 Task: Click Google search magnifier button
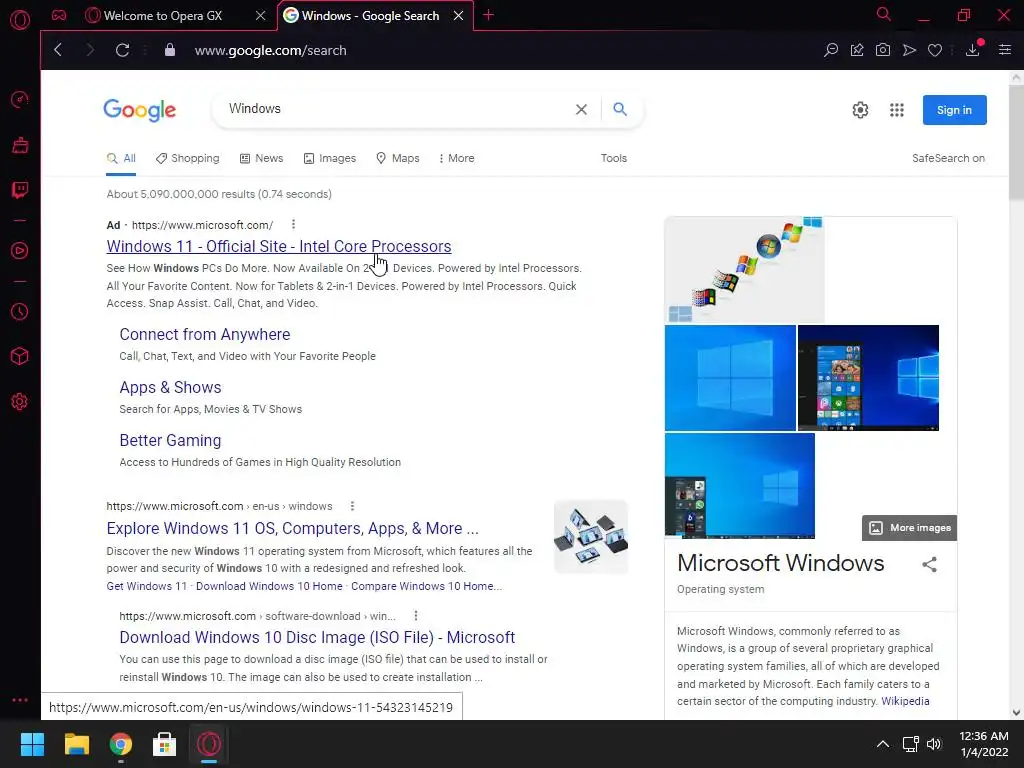pyautogui.click(x=620, y=109)
